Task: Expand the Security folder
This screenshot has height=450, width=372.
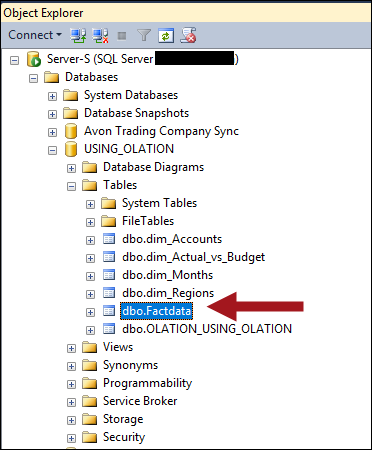Action: pyautogui.click(x=71, y=438)
